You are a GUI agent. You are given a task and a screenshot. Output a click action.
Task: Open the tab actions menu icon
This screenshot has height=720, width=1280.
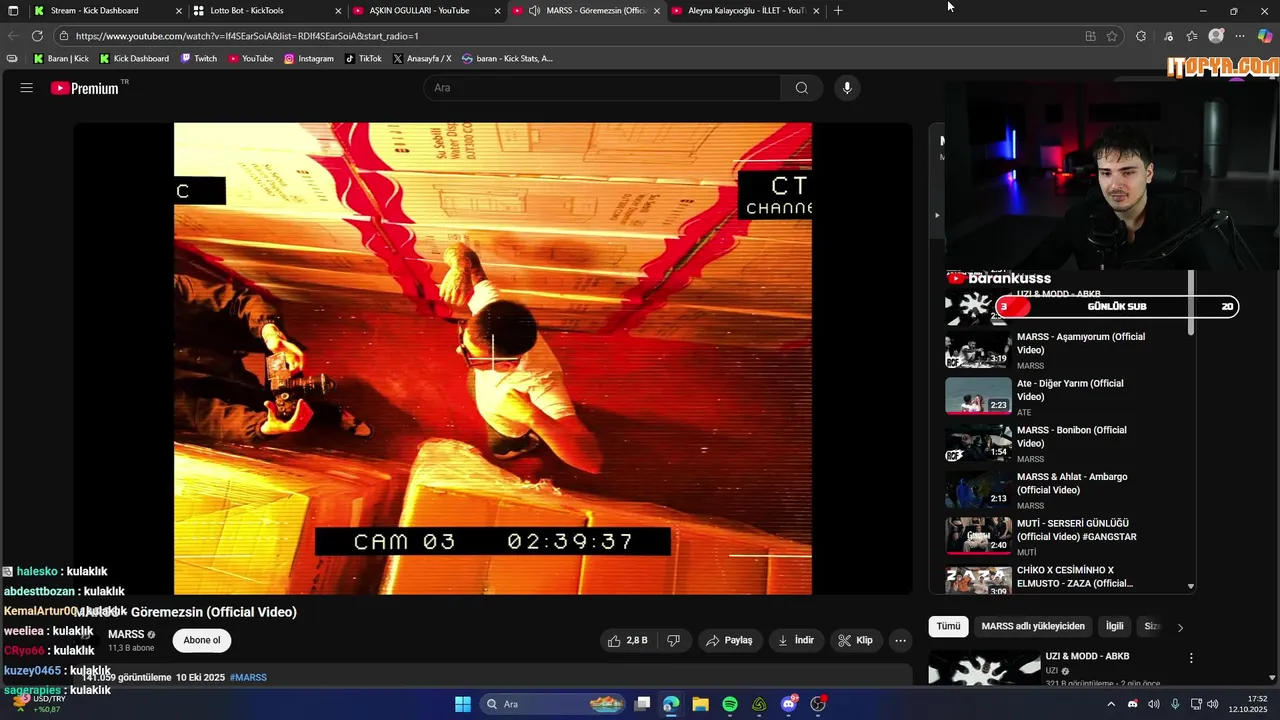tap(13, 11)
